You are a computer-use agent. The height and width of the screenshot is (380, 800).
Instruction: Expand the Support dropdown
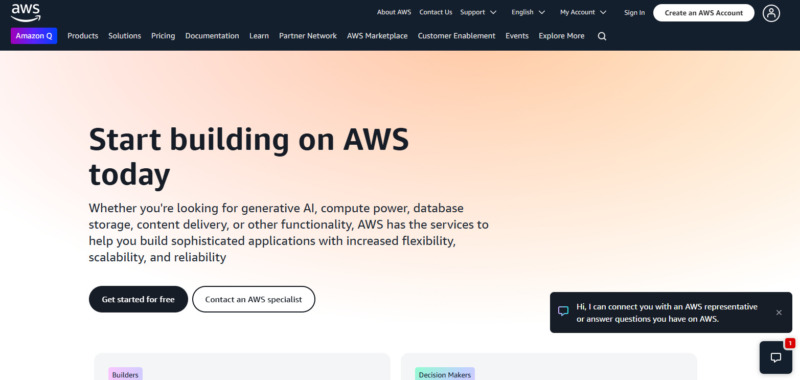point(478,12)
